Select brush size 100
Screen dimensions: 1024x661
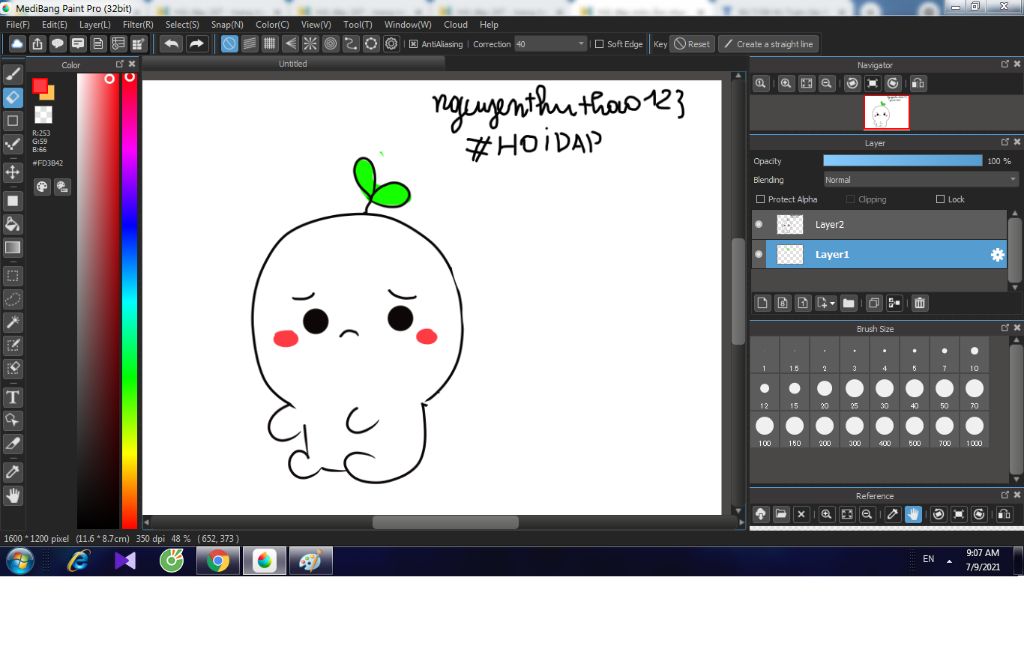tap(764, 430)
